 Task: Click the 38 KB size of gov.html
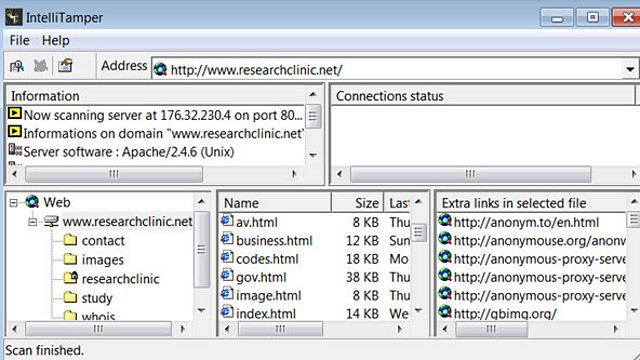pos(362,277)
